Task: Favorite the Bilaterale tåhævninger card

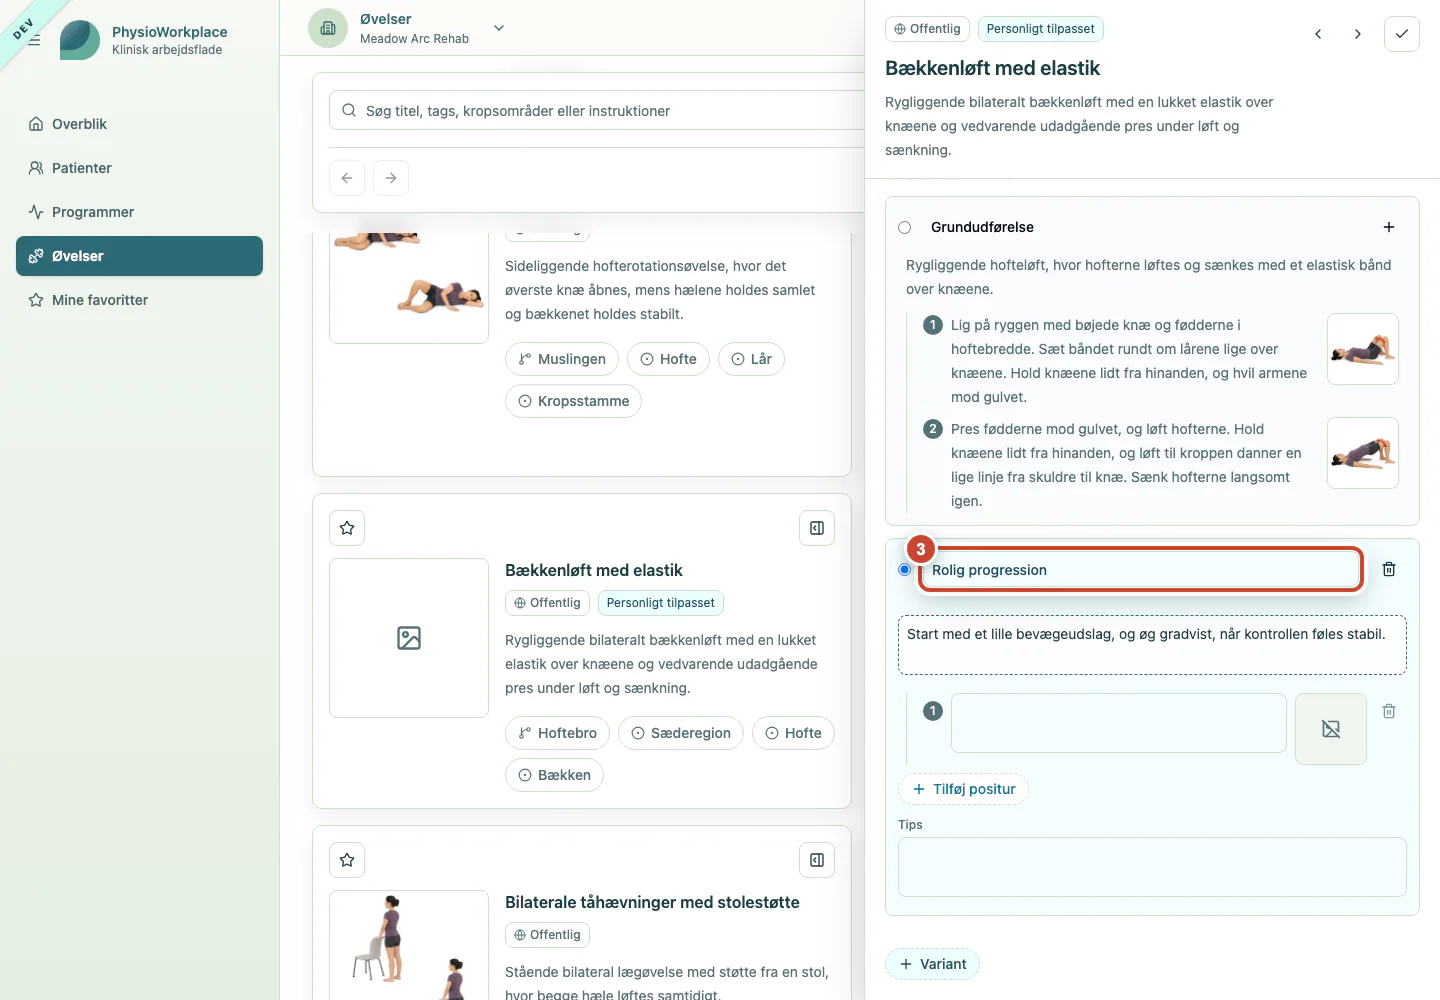Action: pos(347,860)
